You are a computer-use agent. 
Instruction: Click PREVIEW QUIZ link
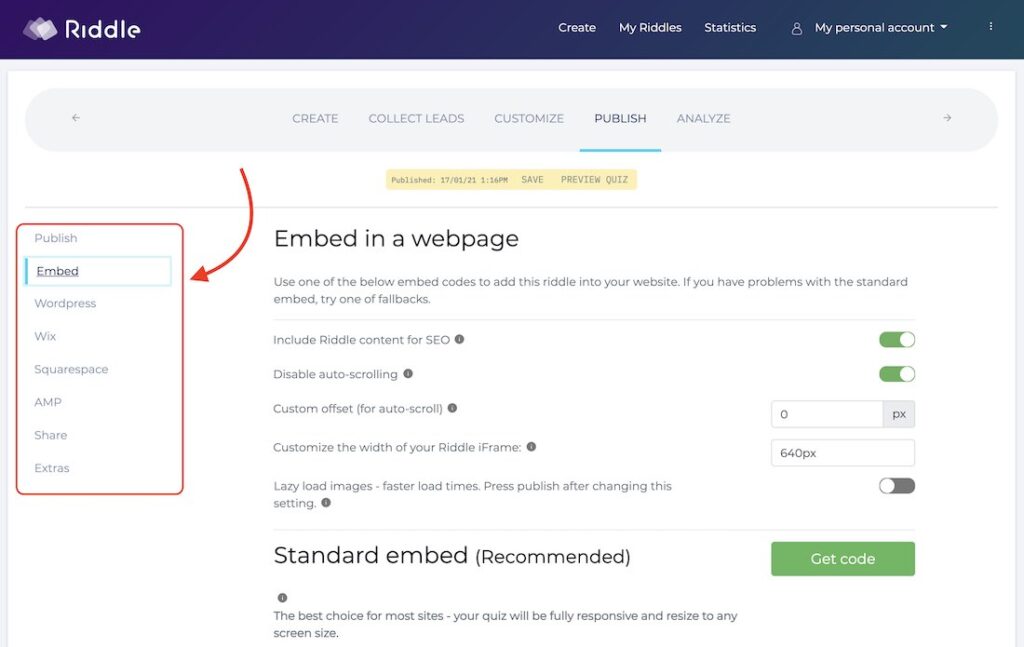[x=594, y=180]
